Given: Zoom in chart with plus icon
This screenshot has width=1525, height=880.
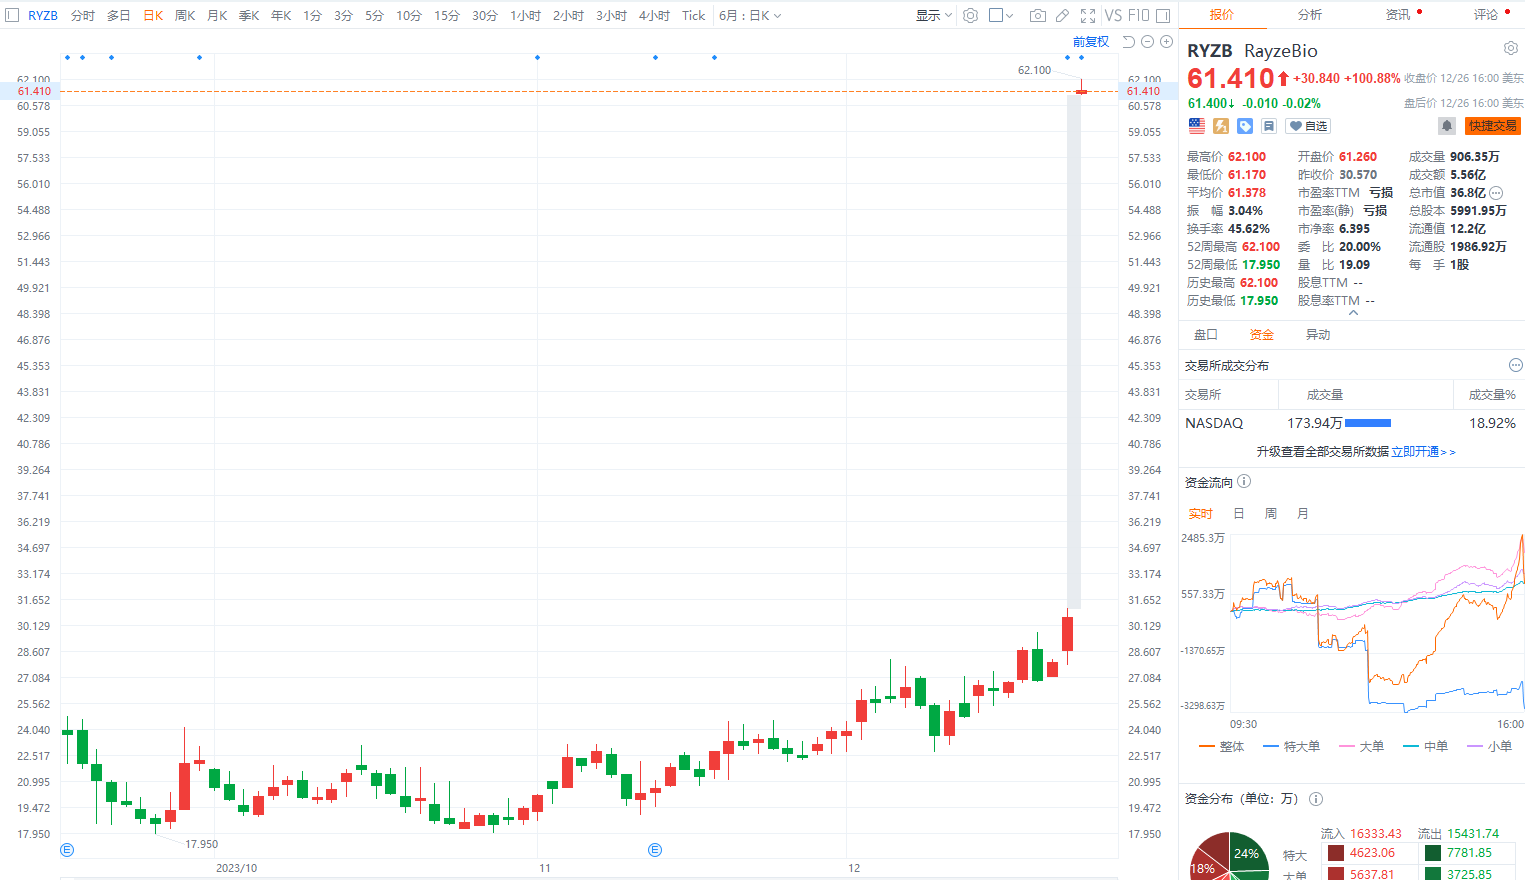Looking at the screenshot, I should [x=1166, y=42].
